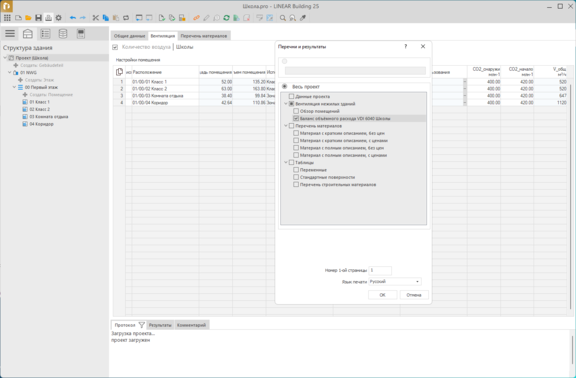This screenshot has height=378, width=576.
Task: Click the Отмена button
Action: tap(414, 295)
